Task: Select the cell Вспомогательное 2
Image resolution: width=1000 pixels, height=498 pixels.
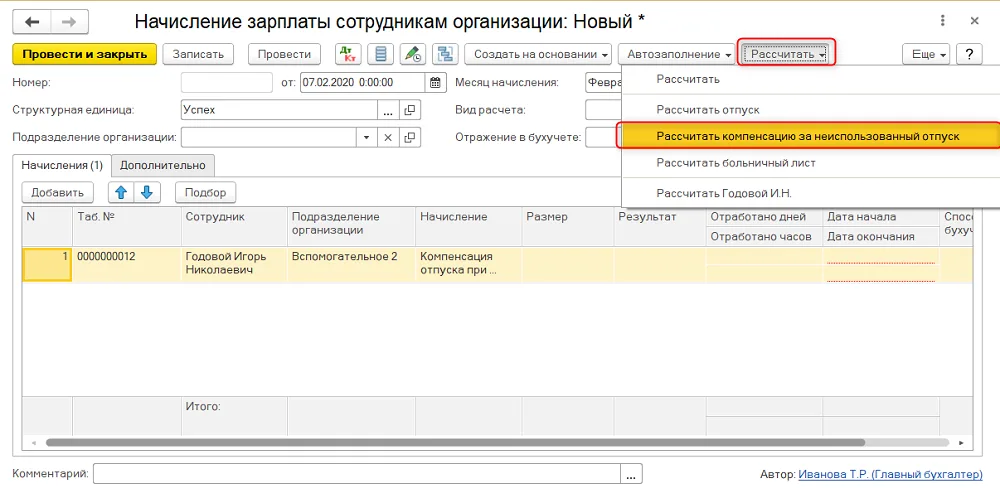Action: pyautogui.click(x=351, y=263)
